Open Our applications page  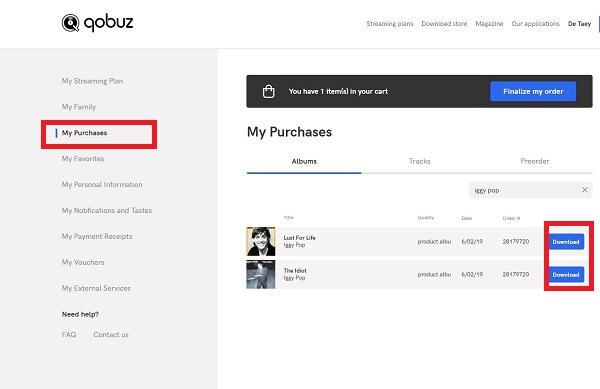535,24
